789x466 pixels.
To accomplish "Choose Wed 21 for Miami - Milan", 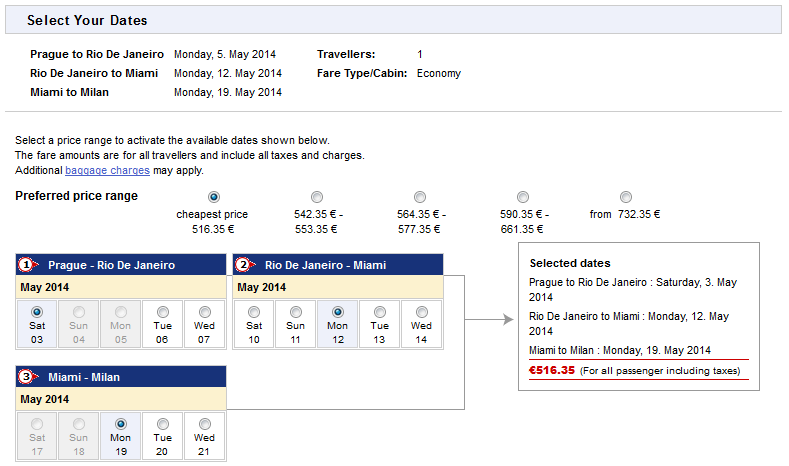I will [204, 424].
